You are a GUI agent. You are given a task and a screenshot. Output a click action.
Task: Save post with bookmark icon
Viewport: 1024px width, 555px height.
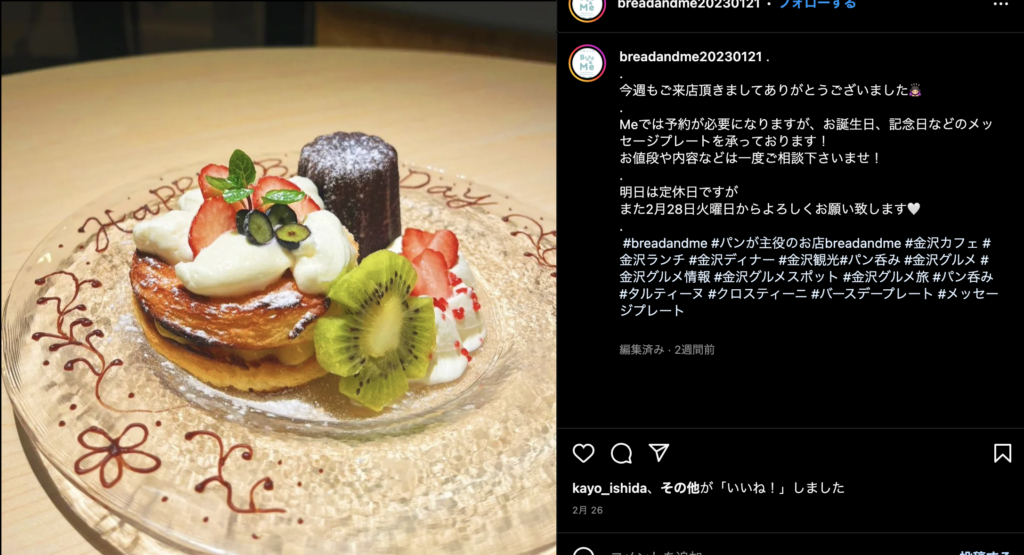(1002, 453)
